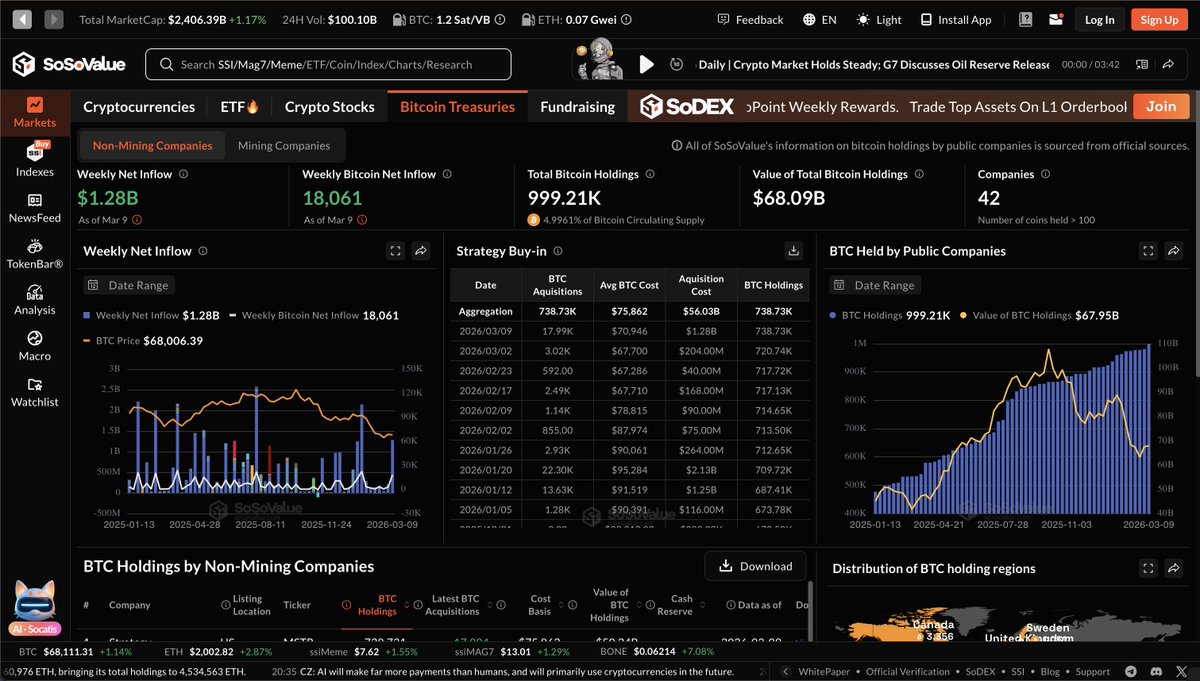
Task: Rewind the audio briefing 10 seconds
Action: [677, 64]
